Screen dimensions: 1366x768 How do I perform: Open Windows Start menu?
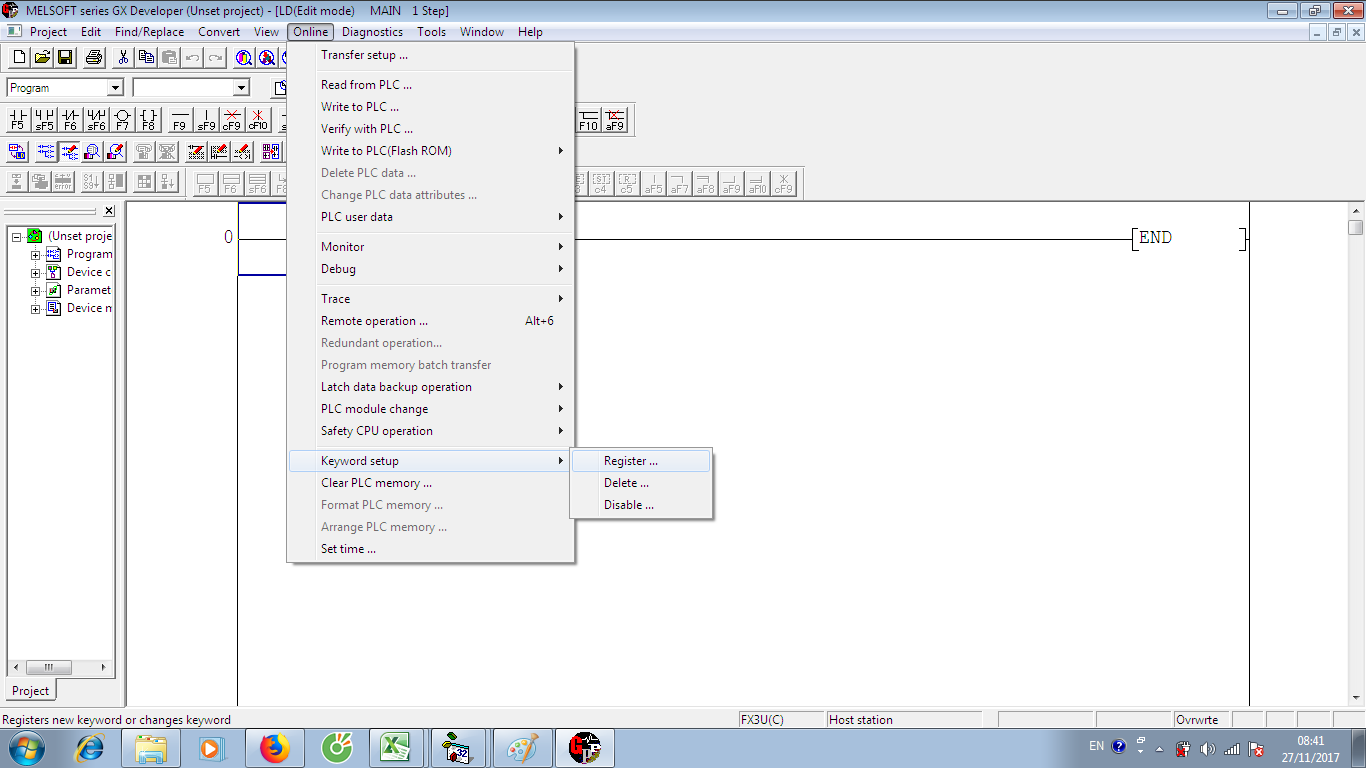(27, 747)
